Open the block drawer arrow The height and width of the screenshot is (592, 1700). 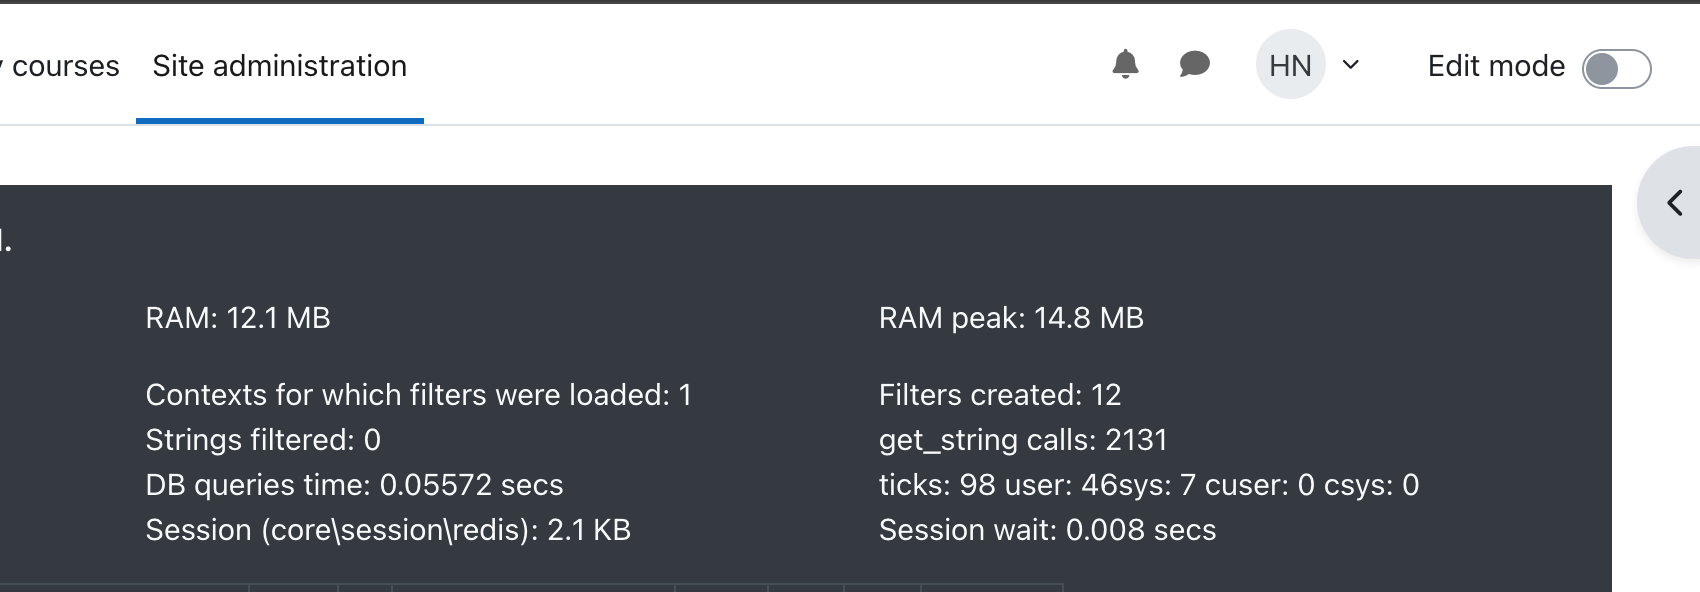click(x=1674, y=203)
